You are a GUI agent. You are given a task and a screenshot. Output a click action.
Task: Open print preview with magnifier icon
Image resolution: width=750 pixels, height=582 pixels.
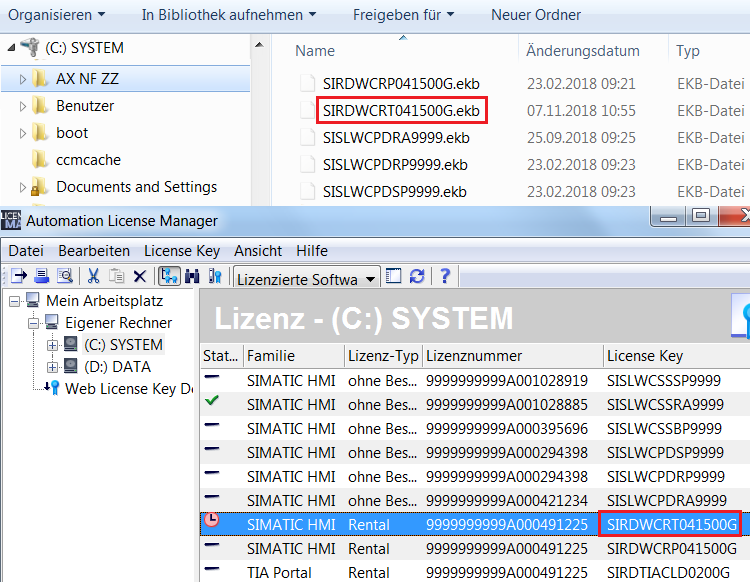pos(65,276)
